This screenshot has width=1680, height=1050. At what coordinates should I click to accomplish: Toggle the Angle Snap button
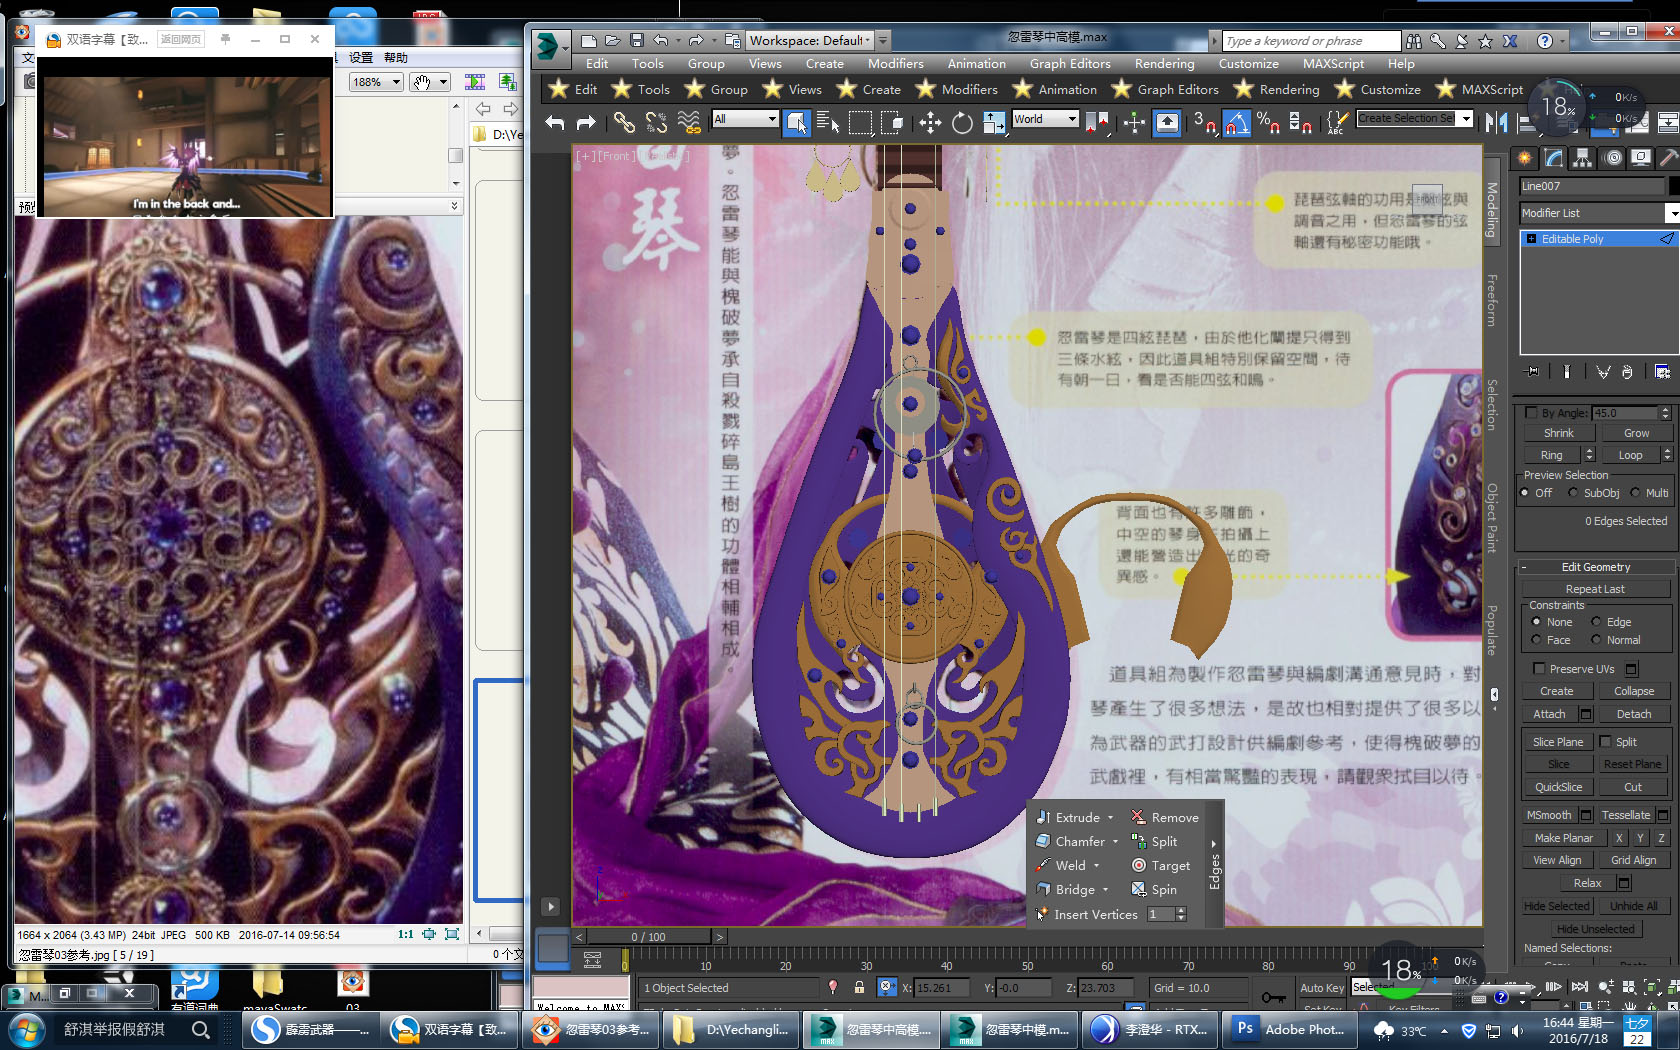click(1237, 122)
